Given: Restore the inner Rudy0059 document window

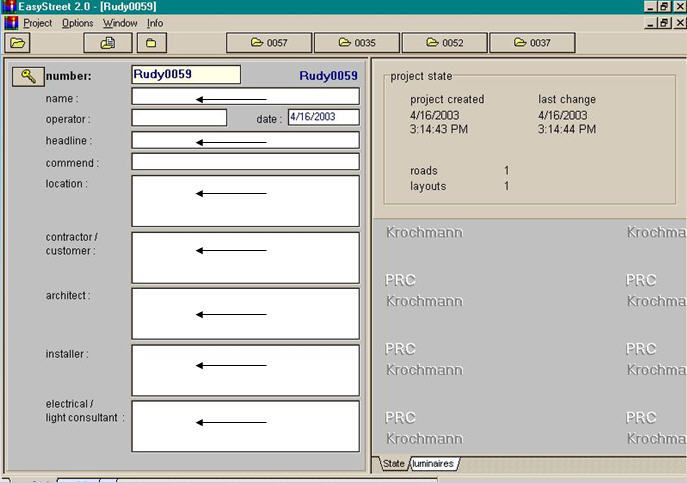Looking at the screenshot, I should [664, 23].
